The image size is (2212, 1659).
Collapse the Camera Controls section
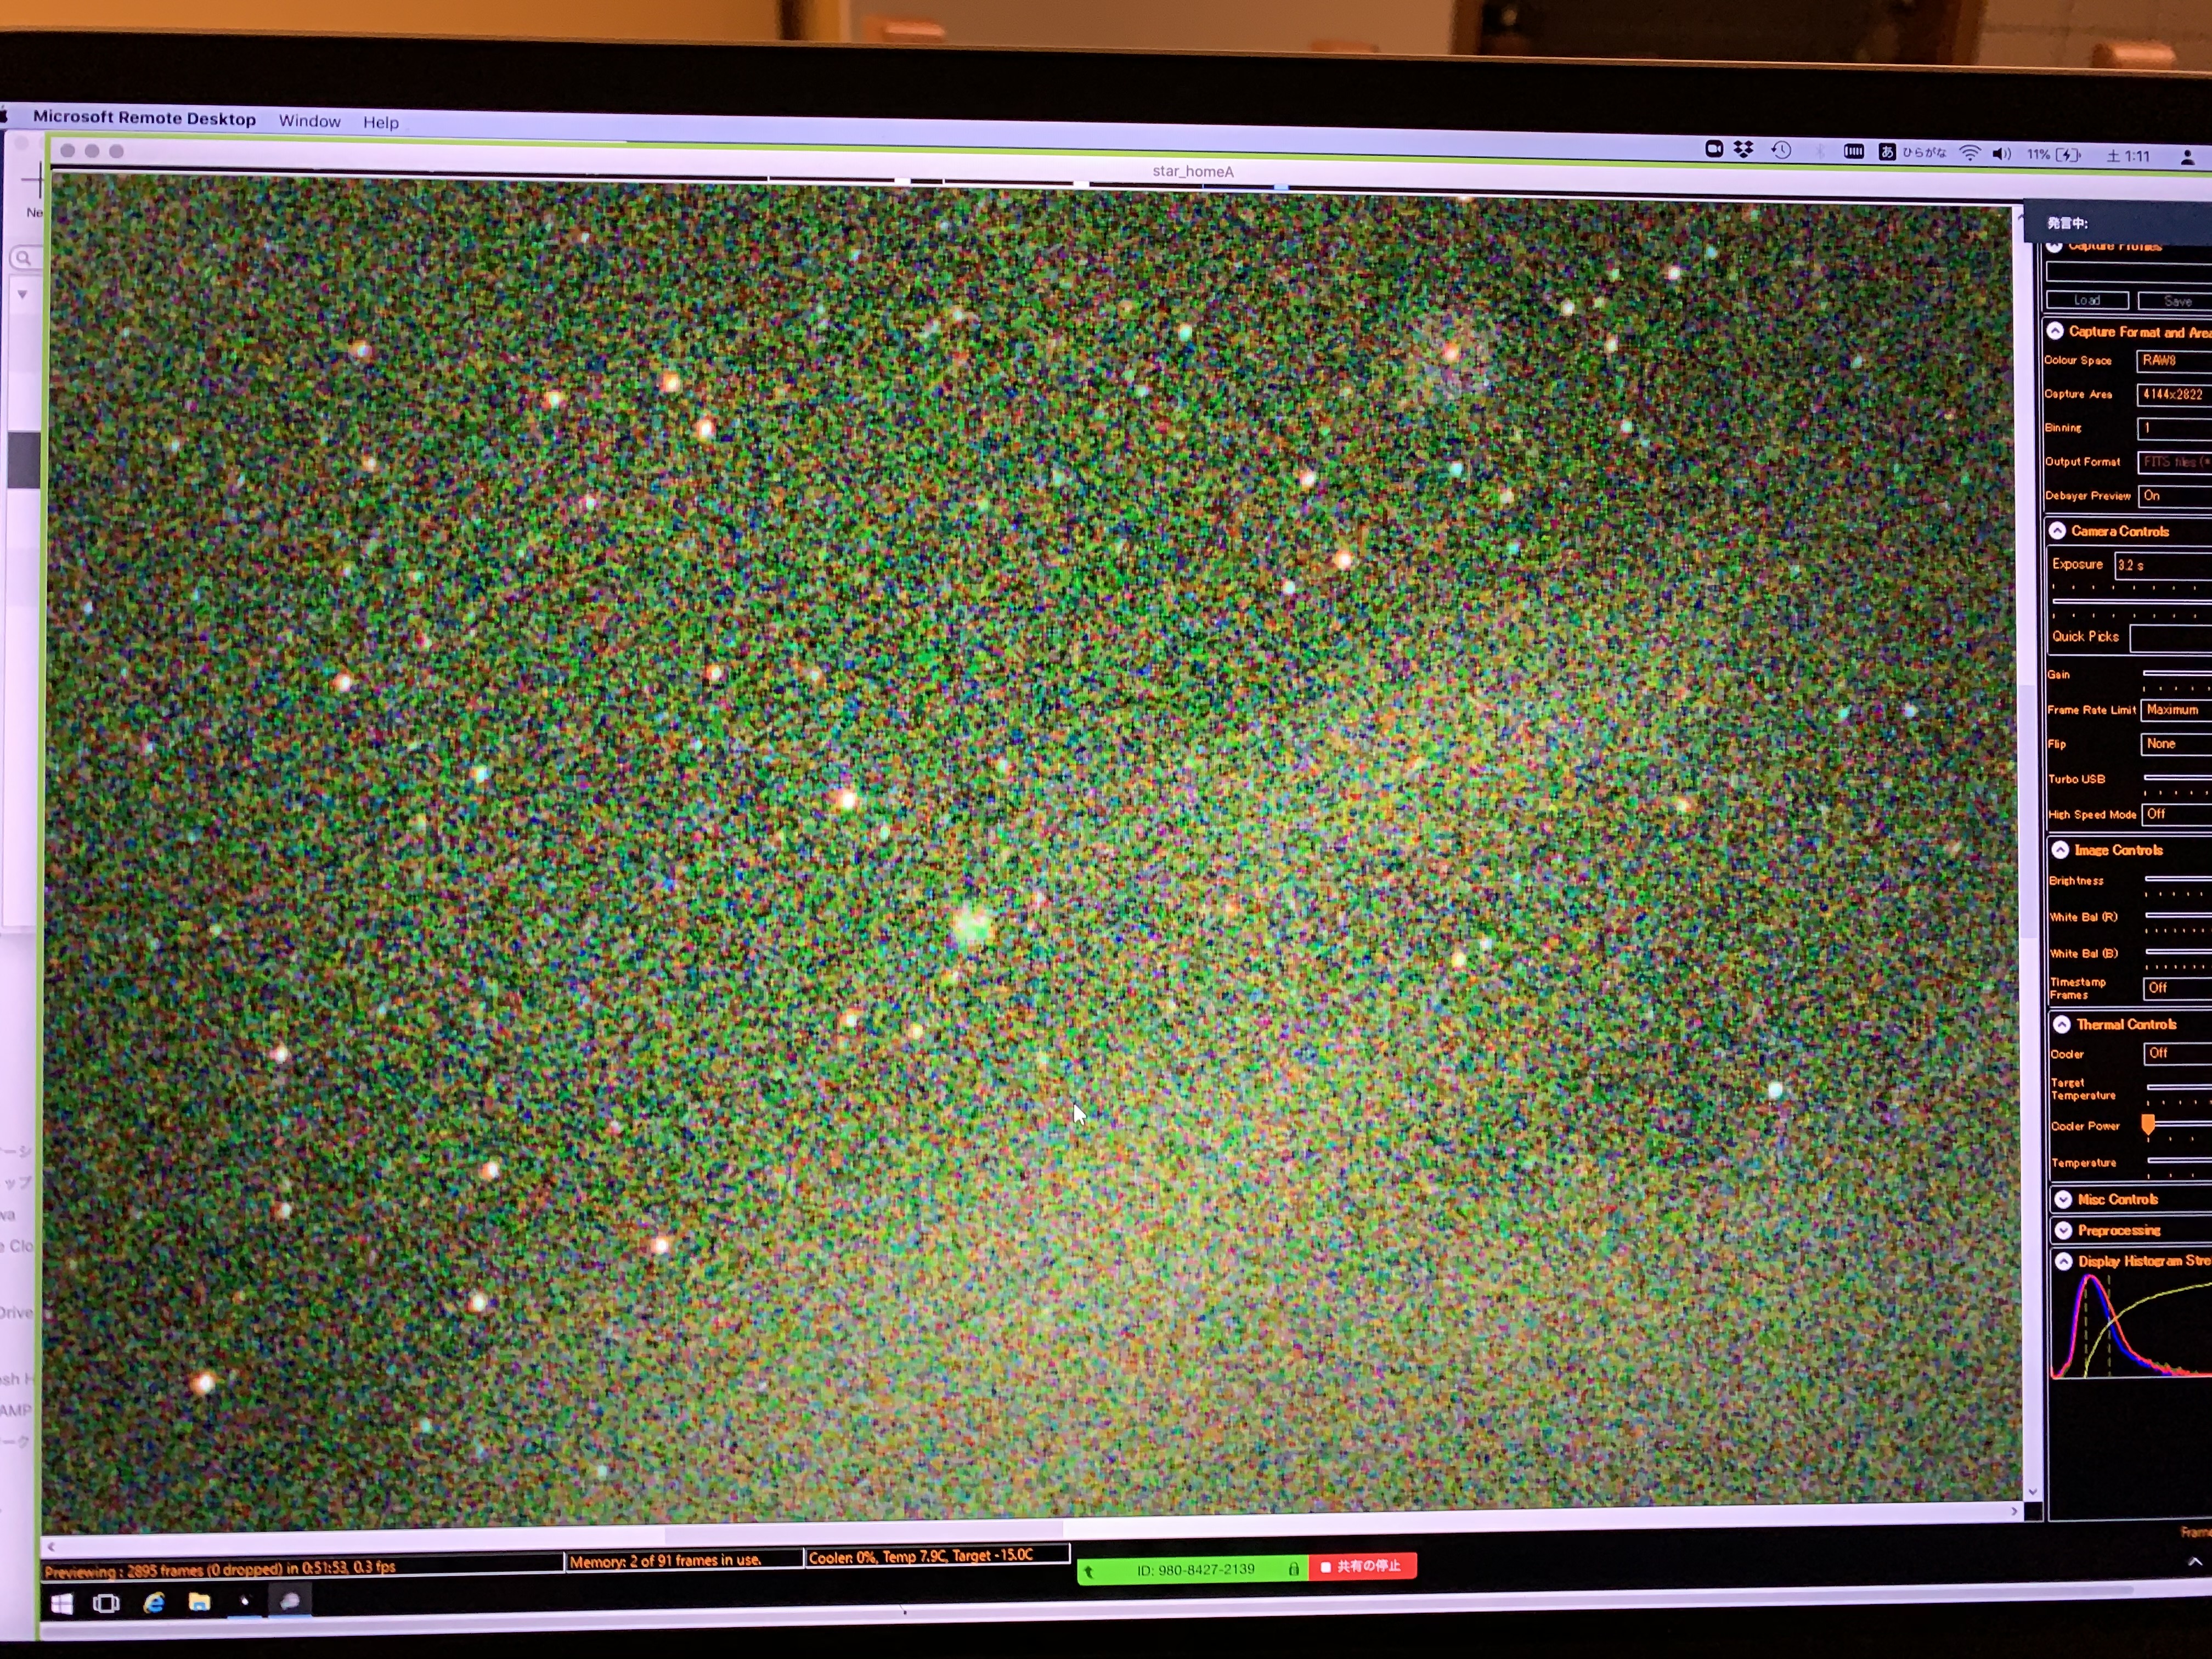coord(2057,531)
